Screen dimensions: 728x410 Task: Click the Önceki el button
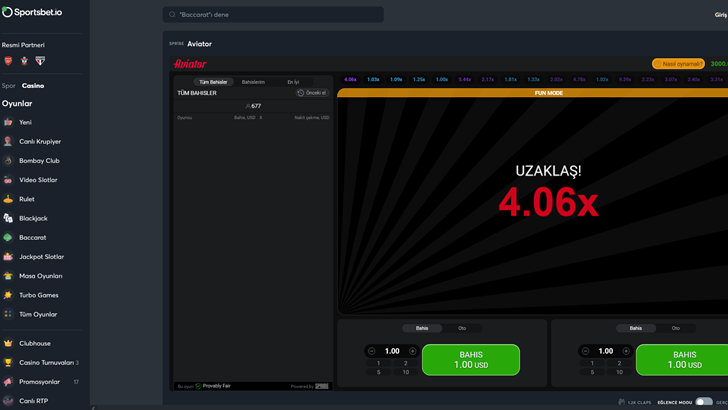(x=312, y=93)
